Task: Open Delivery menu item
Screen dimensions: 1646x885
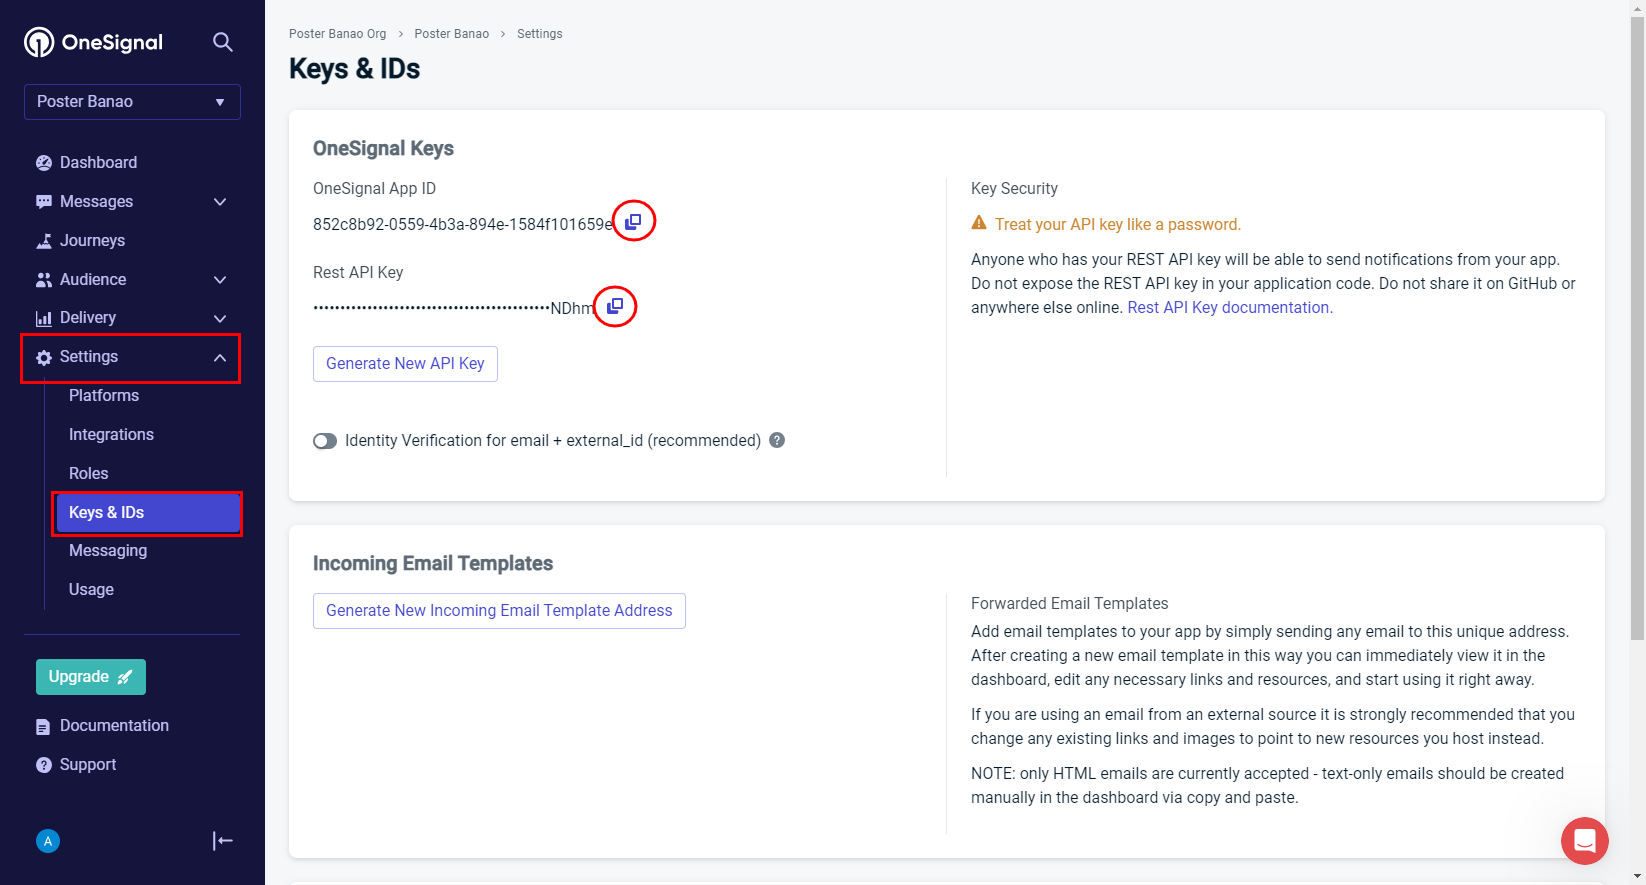Action: (x=88, y=317)
